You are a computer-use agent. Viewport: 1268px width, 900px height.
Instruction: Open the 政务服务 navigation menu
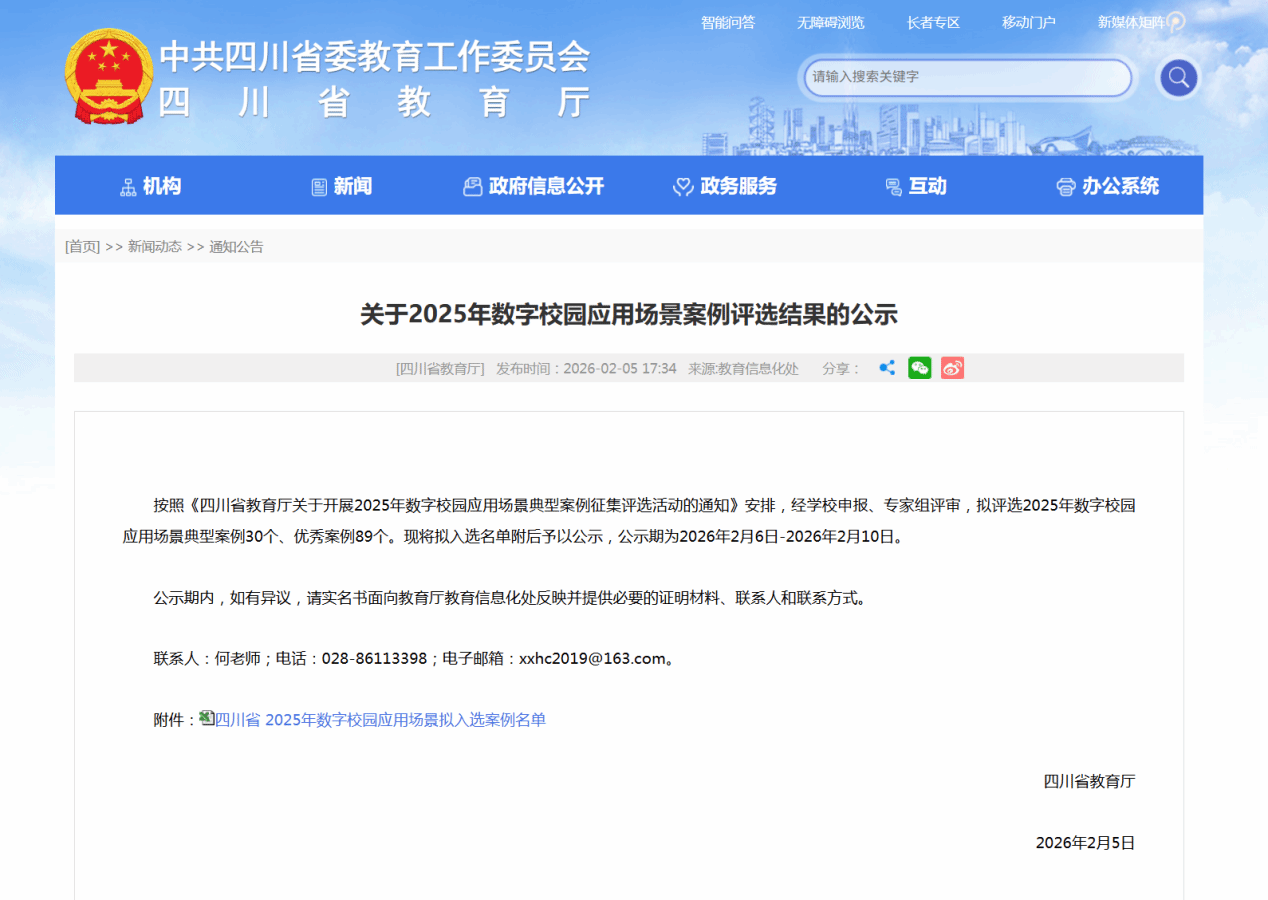click(x=725, y=186)
